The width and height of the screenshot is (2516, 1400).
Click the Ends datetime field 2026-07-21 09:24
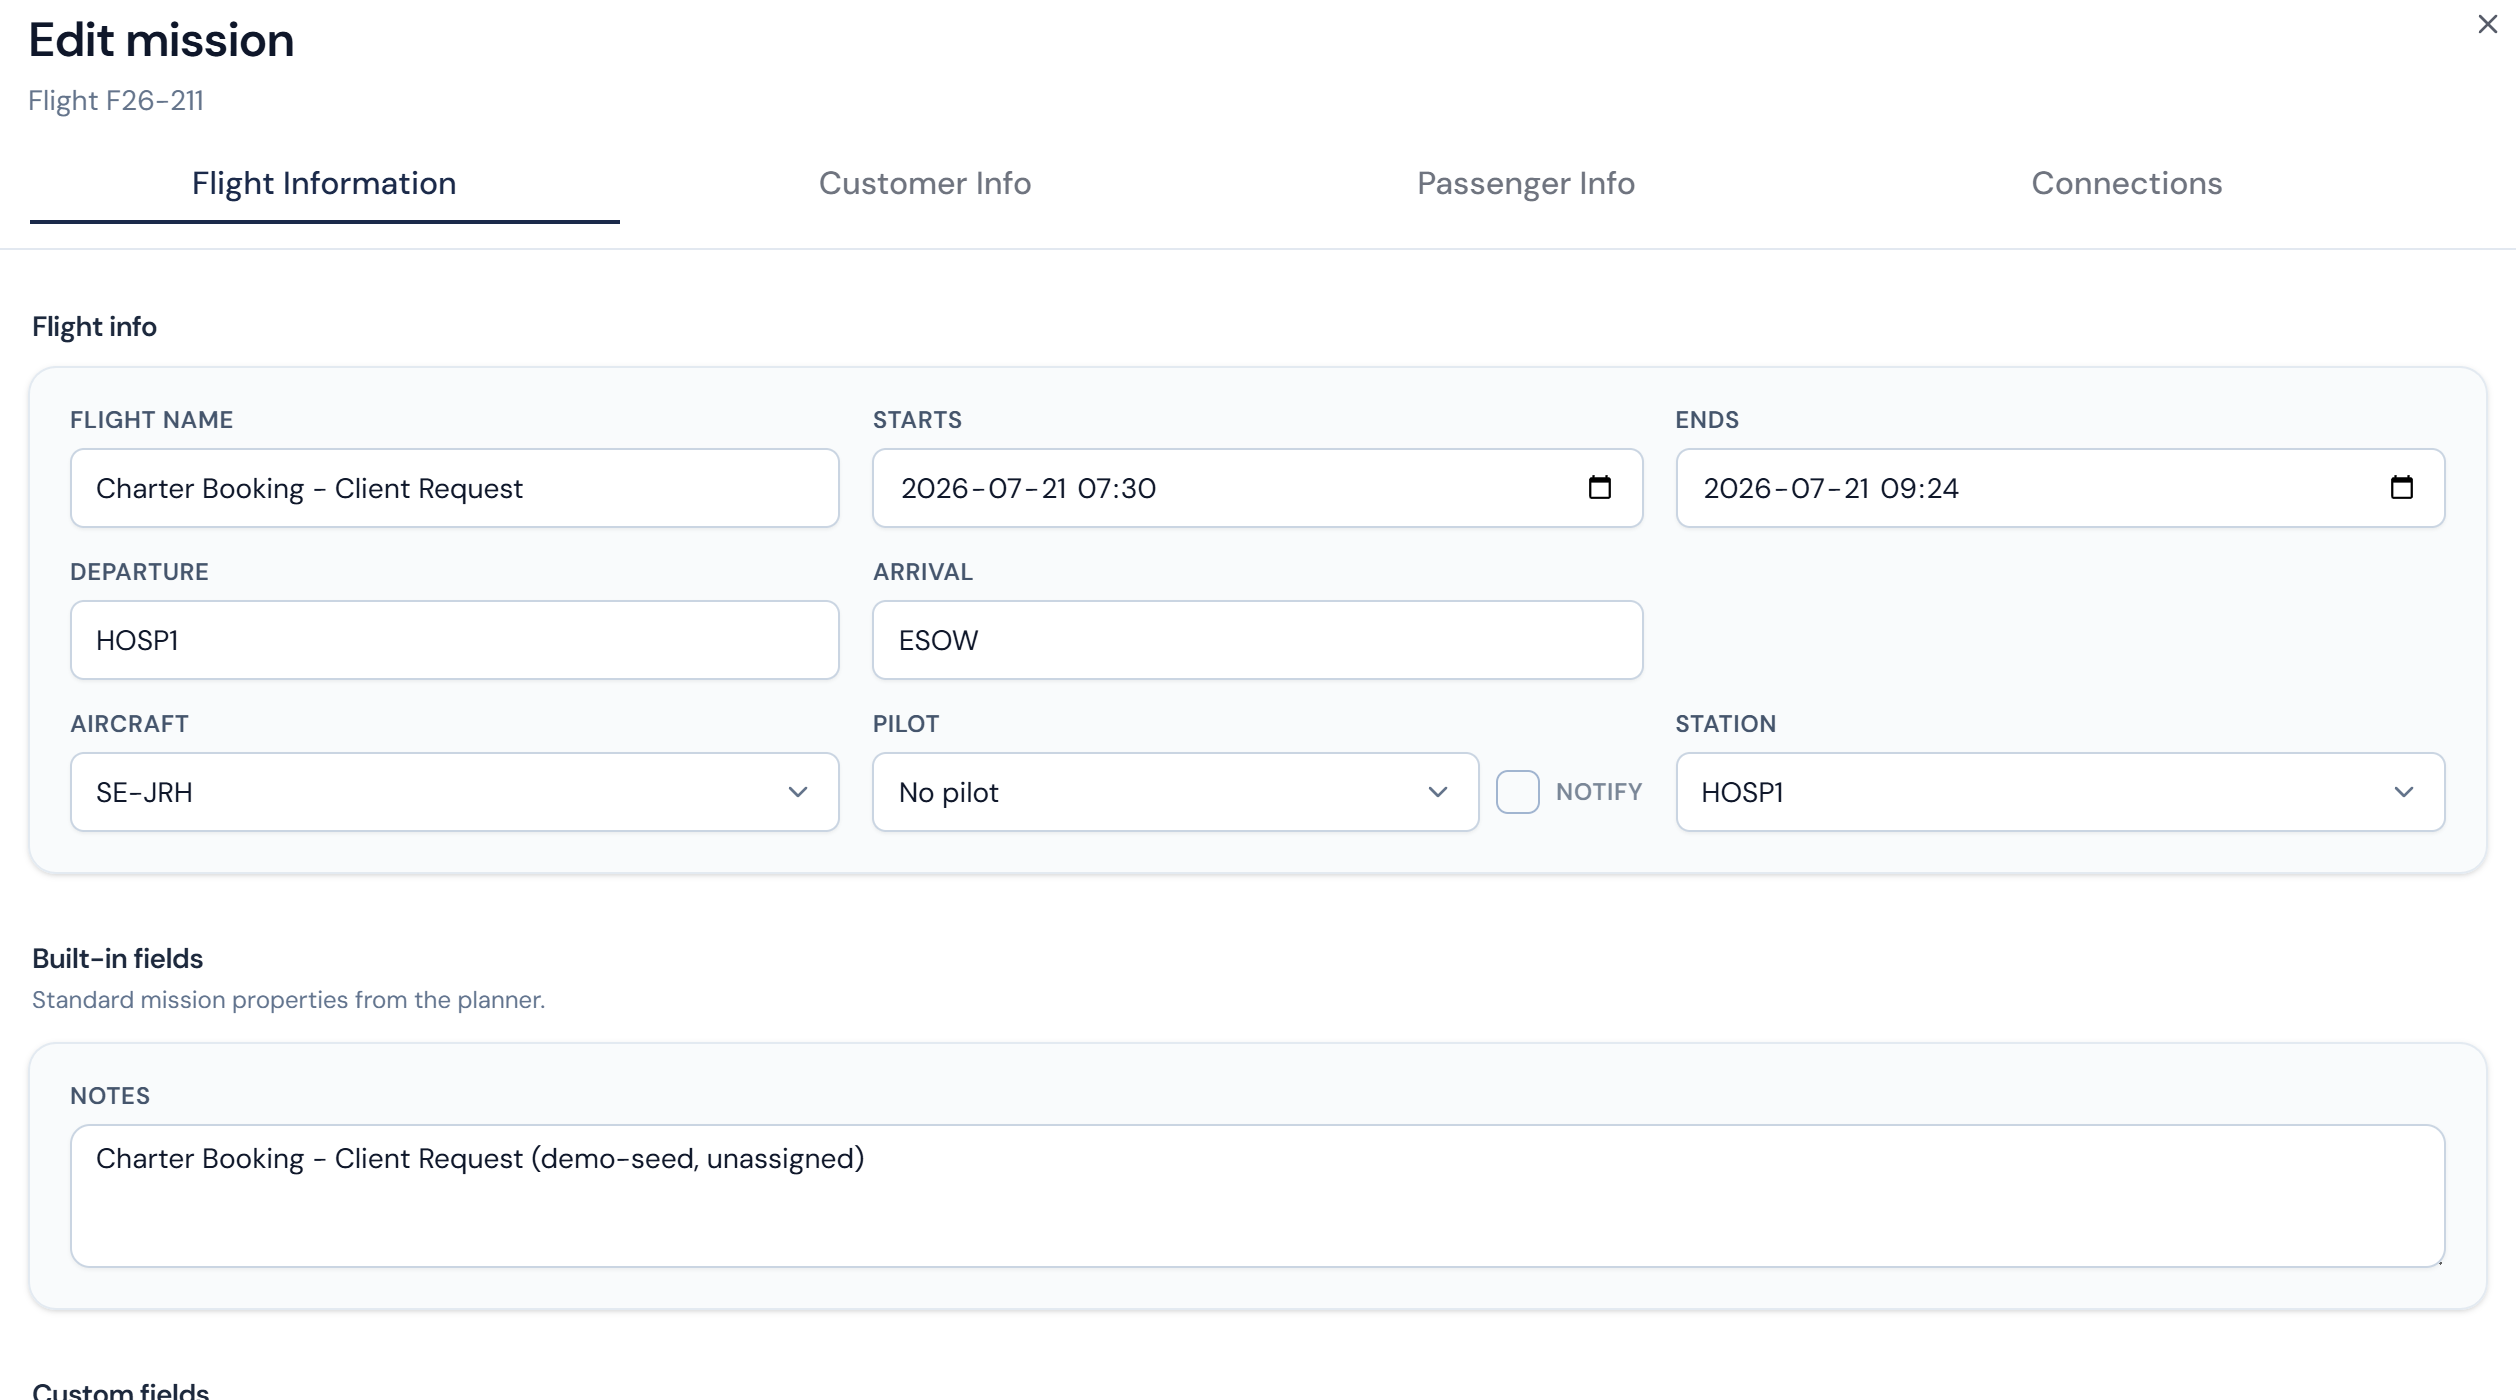[2060, 488]
